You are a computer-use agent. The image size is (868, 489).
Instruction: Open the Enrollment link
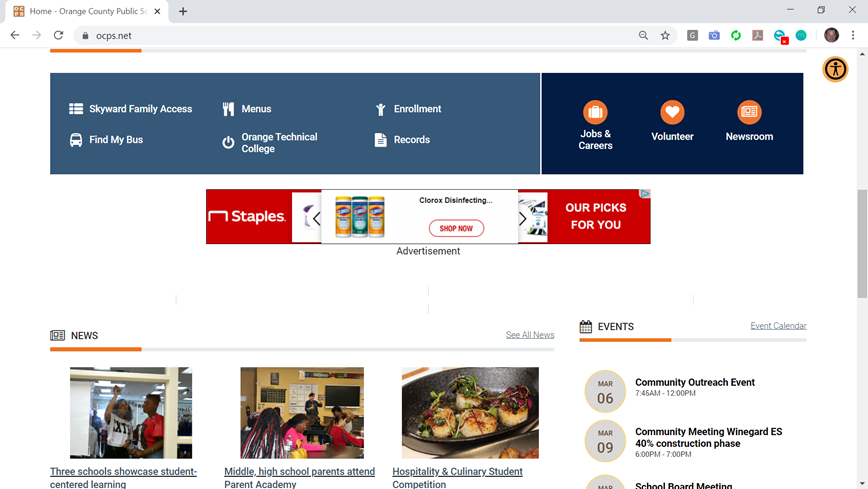point(417,109)
